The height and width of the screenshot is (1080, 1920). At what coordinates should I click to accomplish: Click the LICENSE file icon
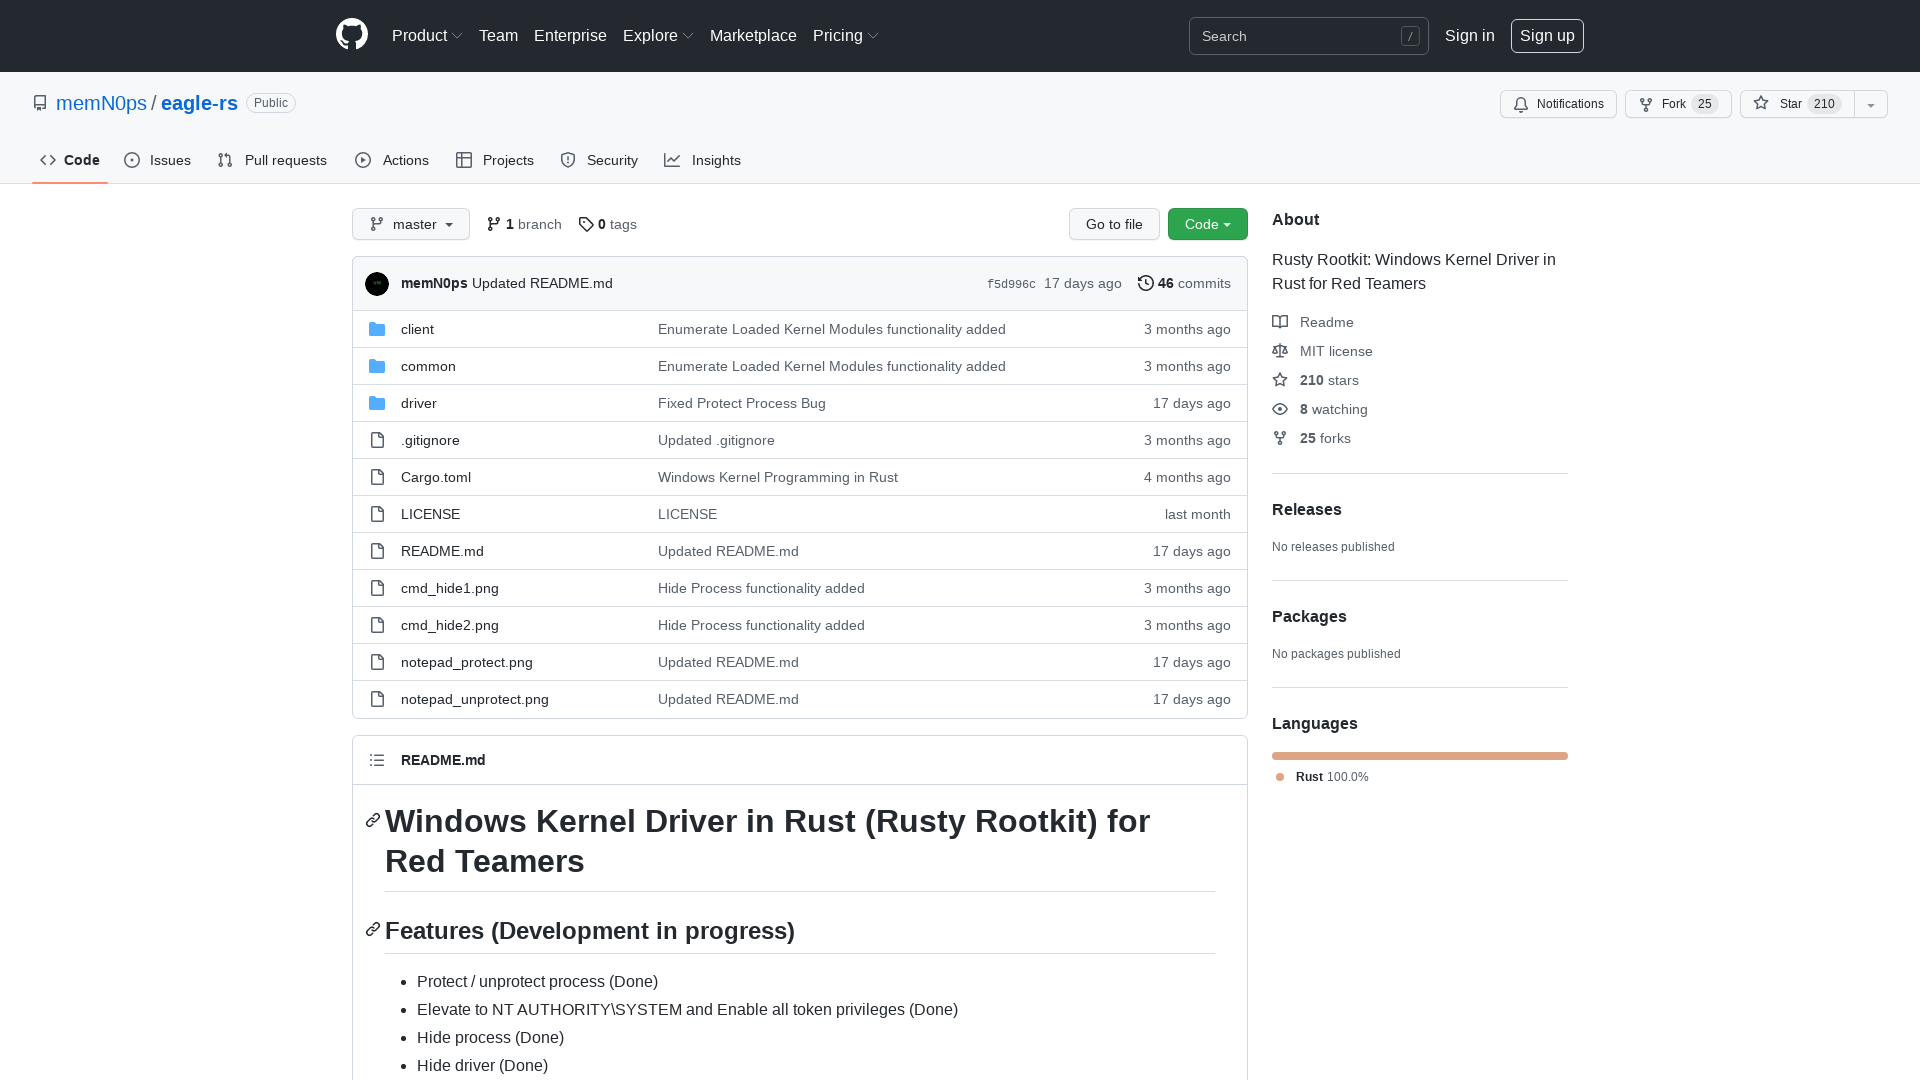point(377,514)
